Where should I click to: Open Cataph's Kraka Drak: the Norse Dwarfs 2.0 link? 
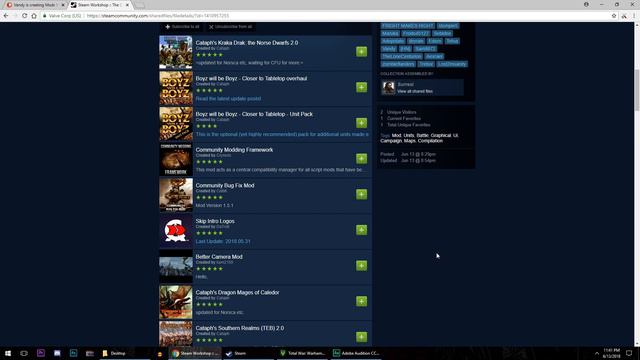pyautogui.click(x=247, y=42)
